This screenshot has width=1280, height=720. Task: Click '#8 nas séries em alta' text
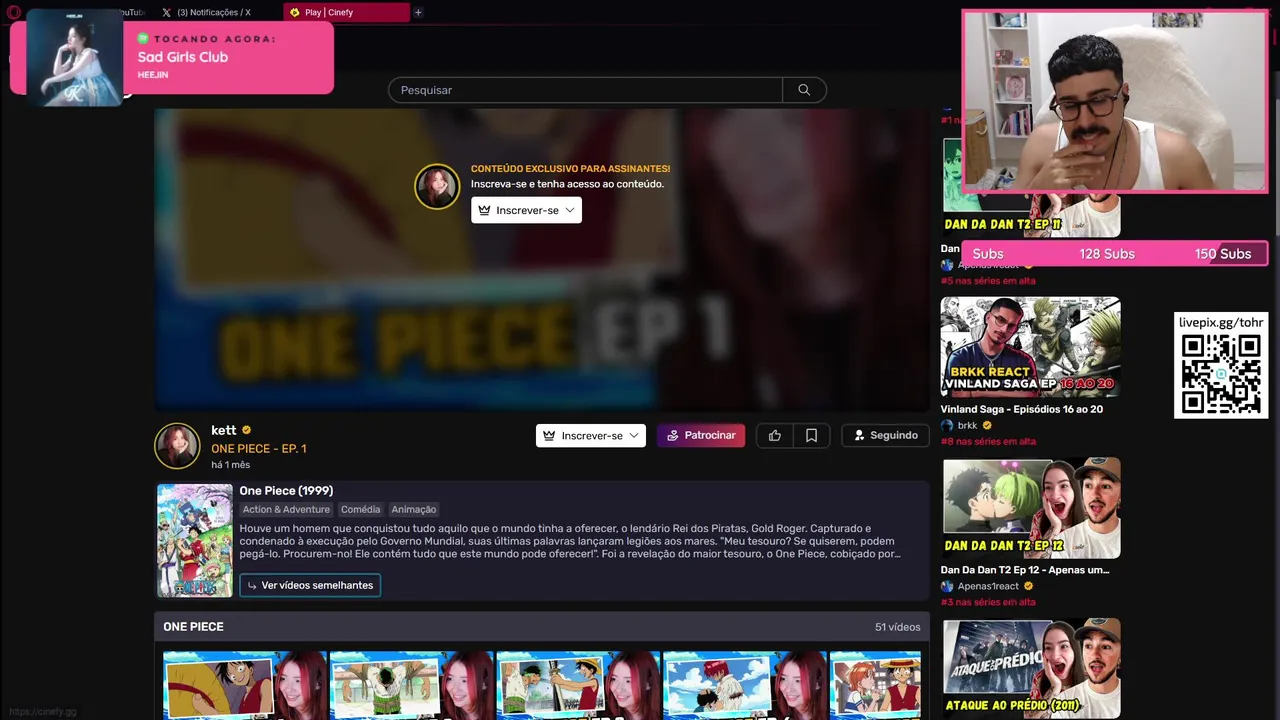(988, 441)
